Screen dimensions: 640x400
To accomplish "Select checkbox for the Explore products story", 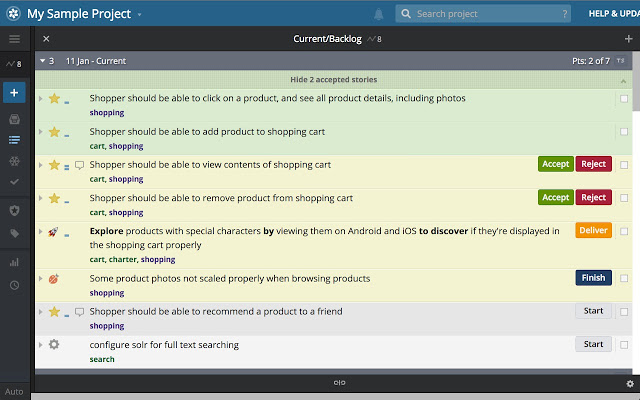I will click(x=624, y=231).
